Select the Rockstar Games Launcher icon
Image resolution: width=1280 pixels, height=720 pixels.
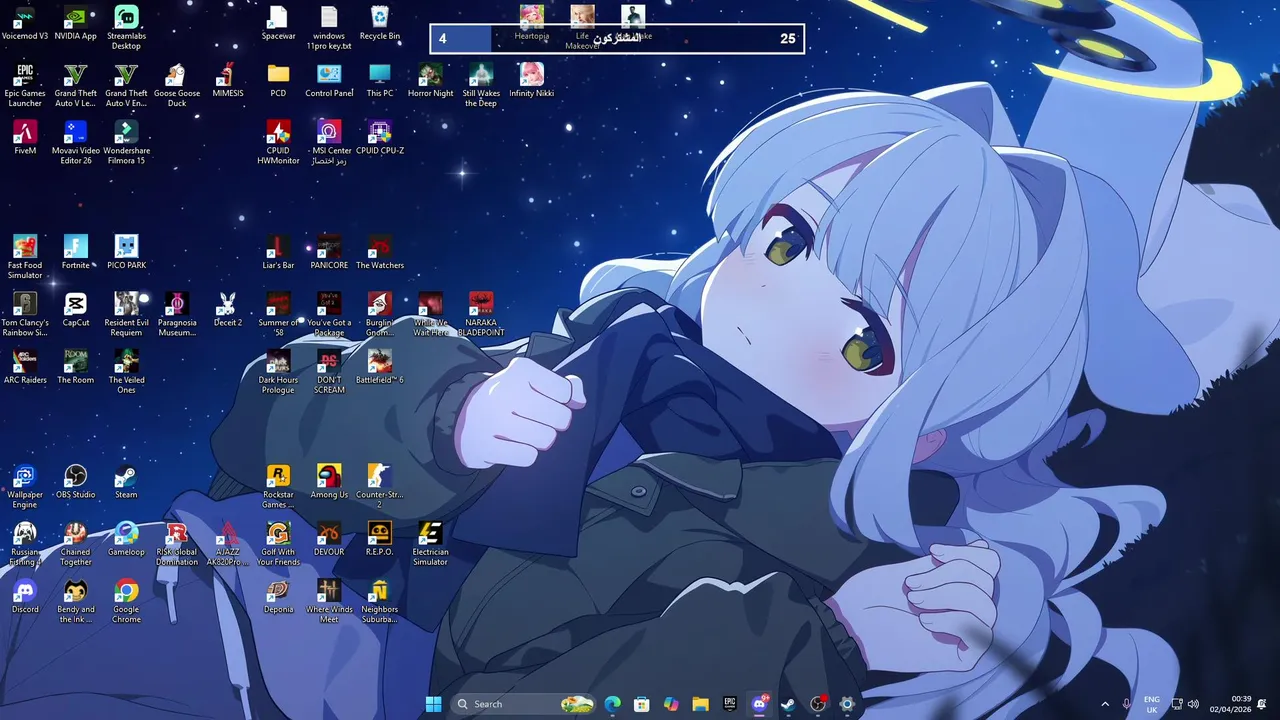point(278,487)
